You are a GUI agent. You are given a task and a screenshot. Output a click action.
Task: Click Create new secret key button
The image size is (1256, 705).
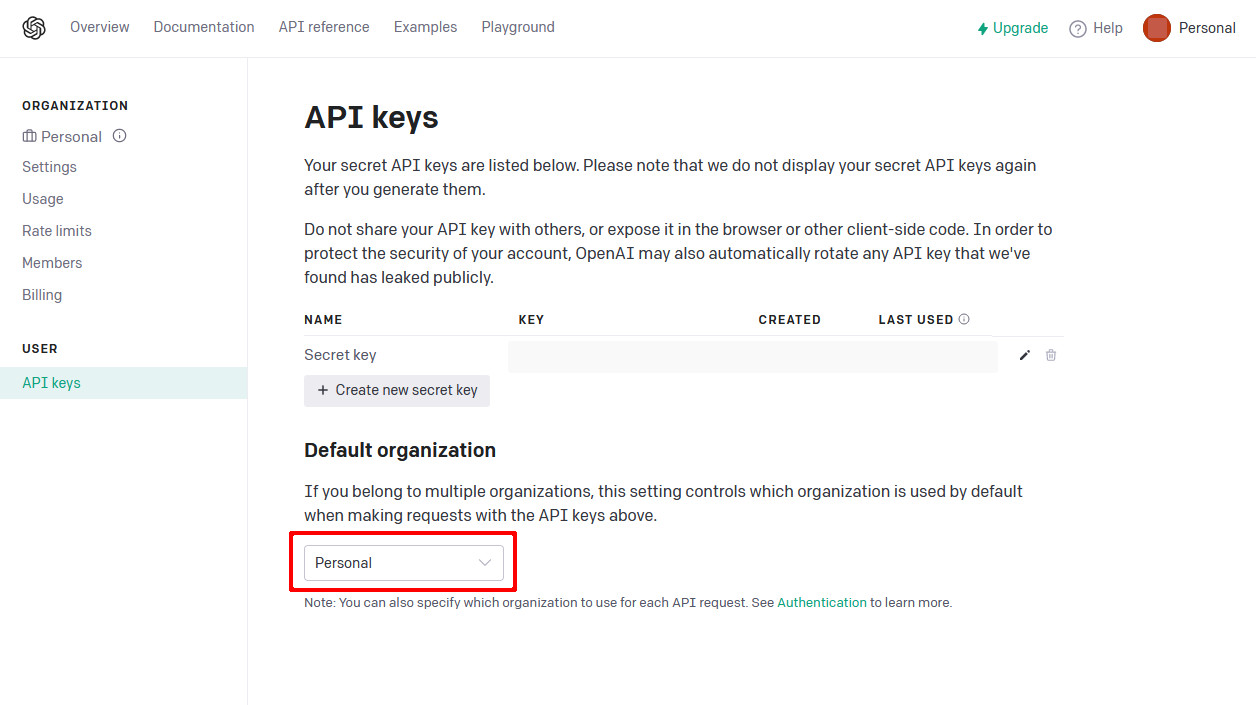pos(397,390)
